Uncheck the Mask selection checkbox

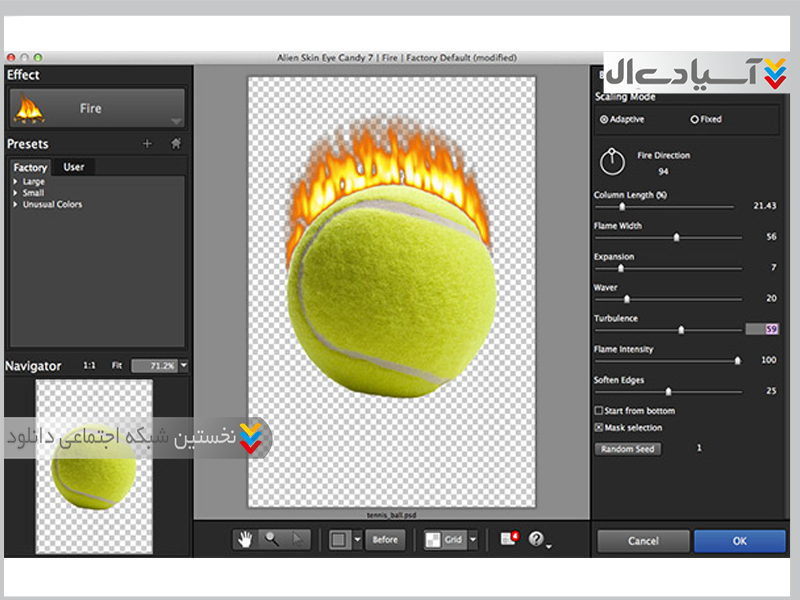click(x=599, y=428)
